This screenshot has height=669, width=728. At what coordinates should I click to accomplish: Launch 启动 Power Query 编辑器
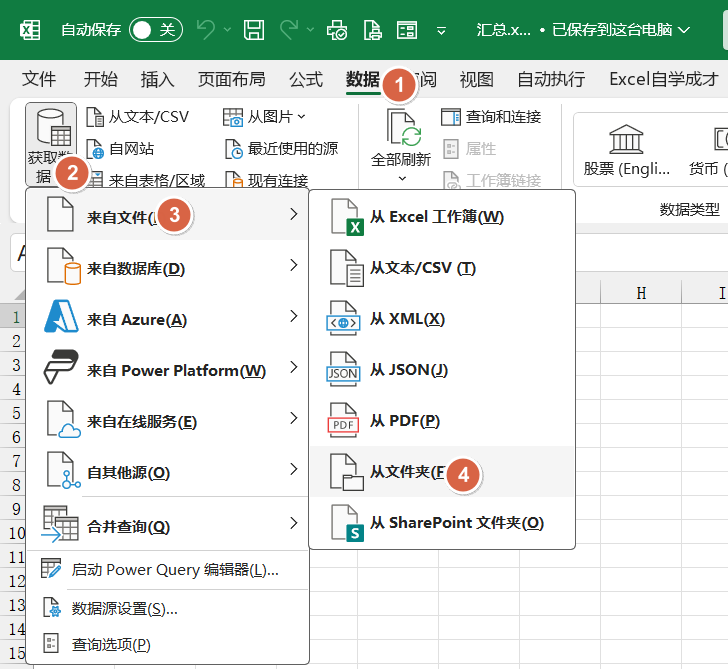click(x=174, y=570)
